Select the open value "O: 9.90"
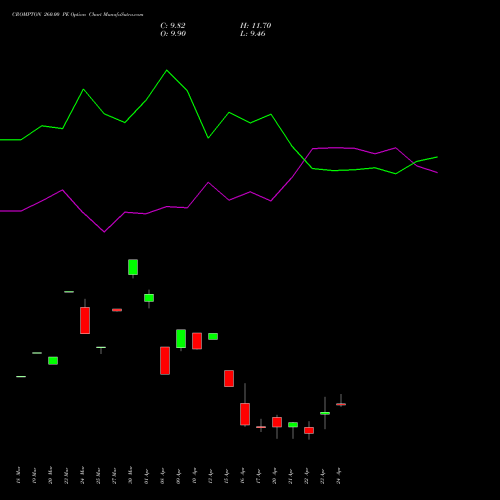Viewport: 500px width, 500px height. (x=173, y=34)
